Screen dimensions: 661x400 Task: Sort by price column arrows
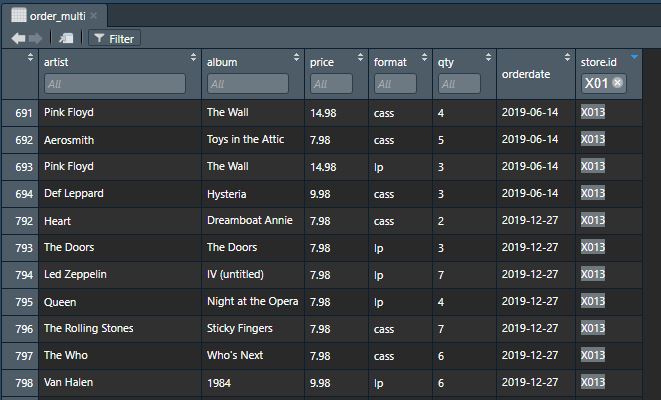pos(361,59)
